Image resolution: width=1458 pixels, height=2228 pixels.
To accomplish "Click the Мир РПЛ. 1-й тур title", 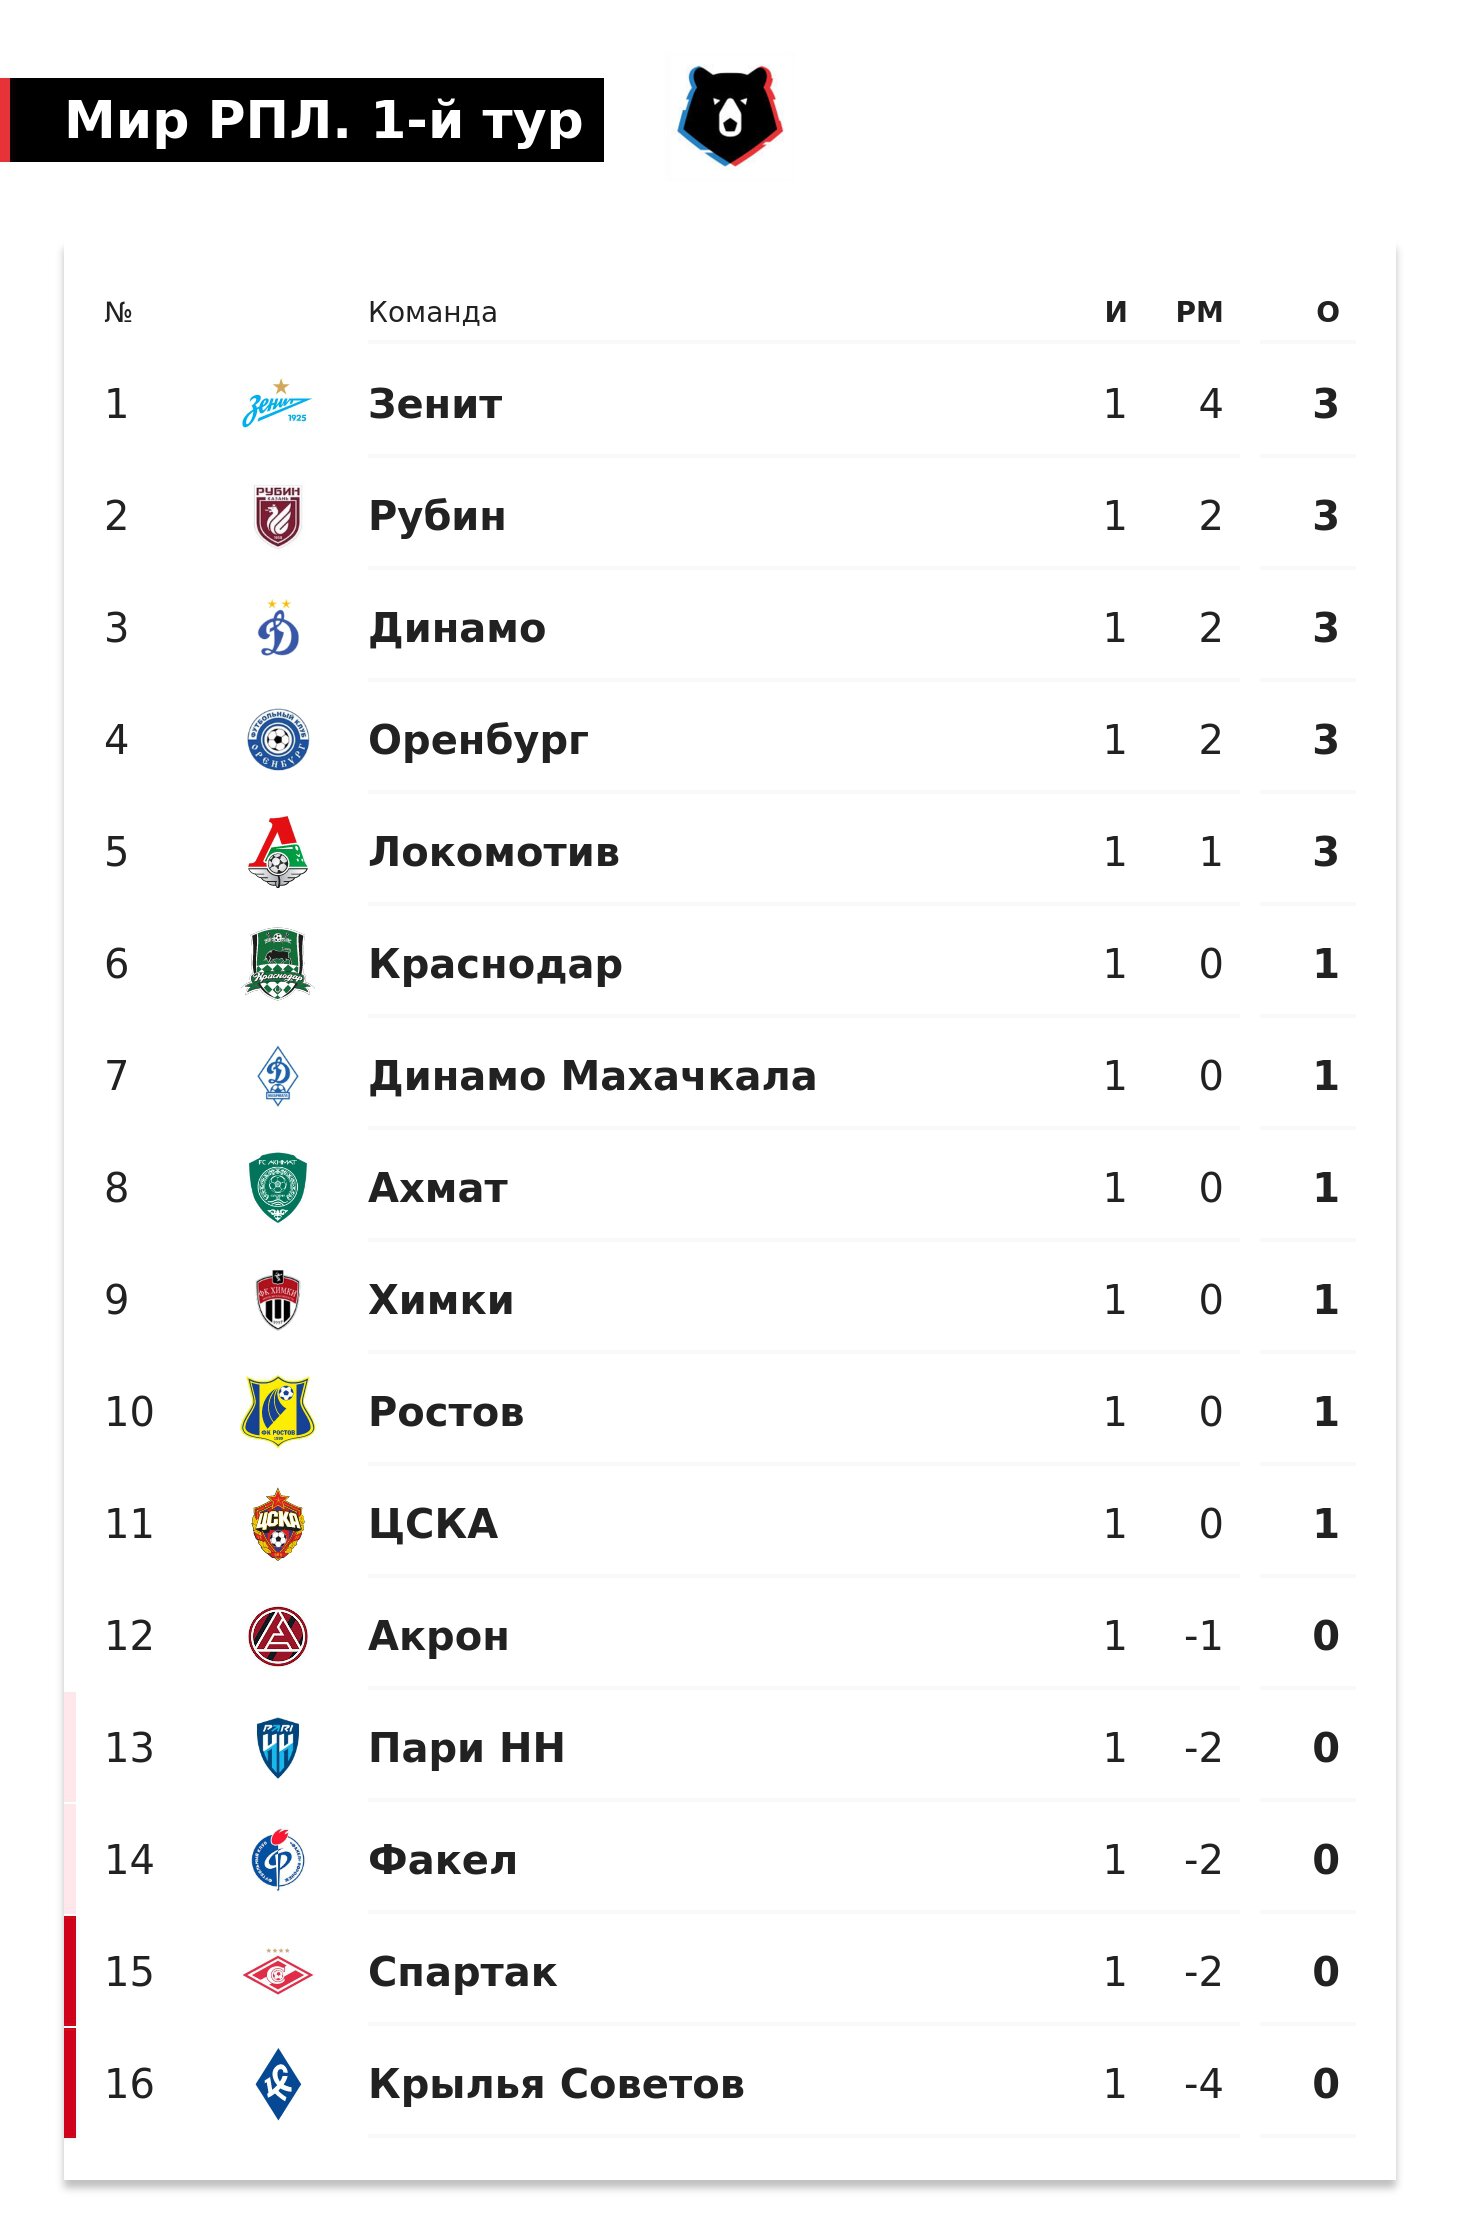I will (x=324, y=120).
